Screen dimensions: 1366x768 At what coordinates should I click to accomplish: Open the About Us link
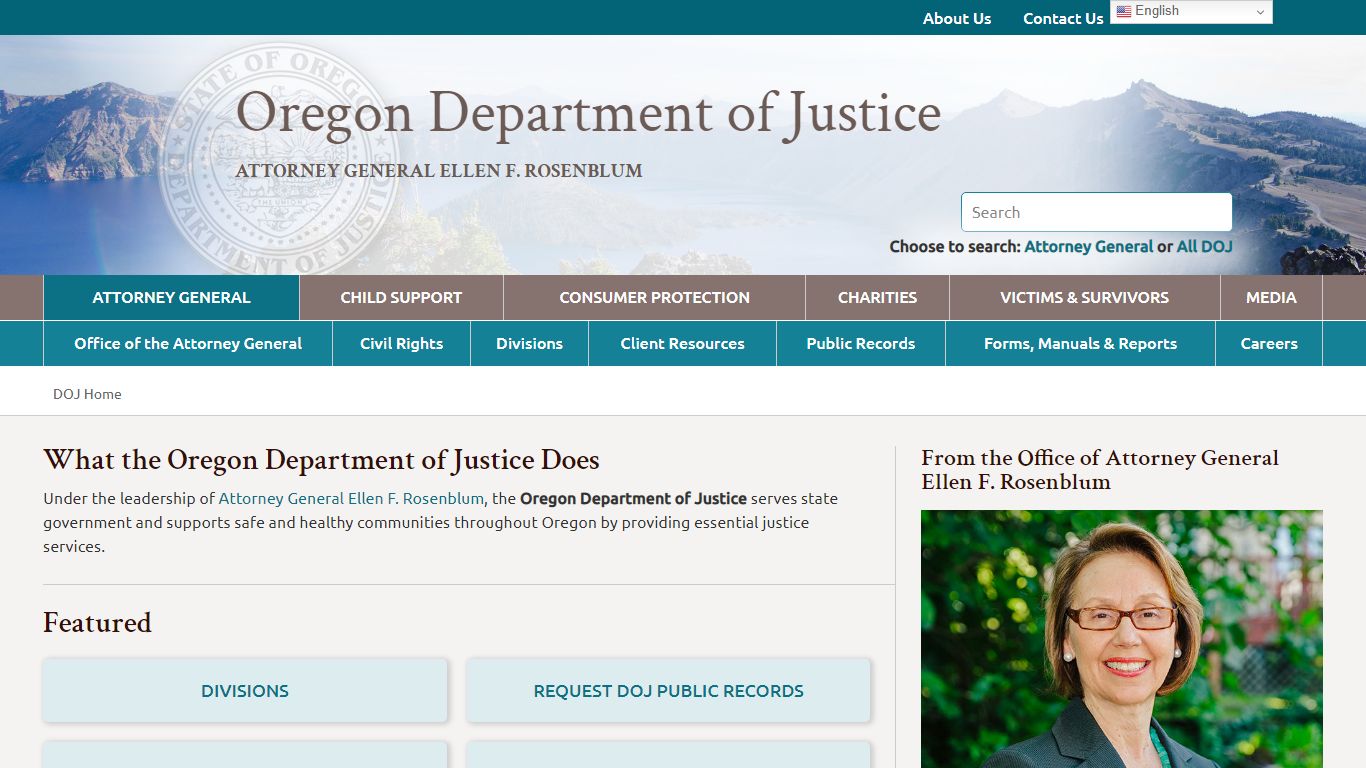pyautogui.click(x=957, y=18)
